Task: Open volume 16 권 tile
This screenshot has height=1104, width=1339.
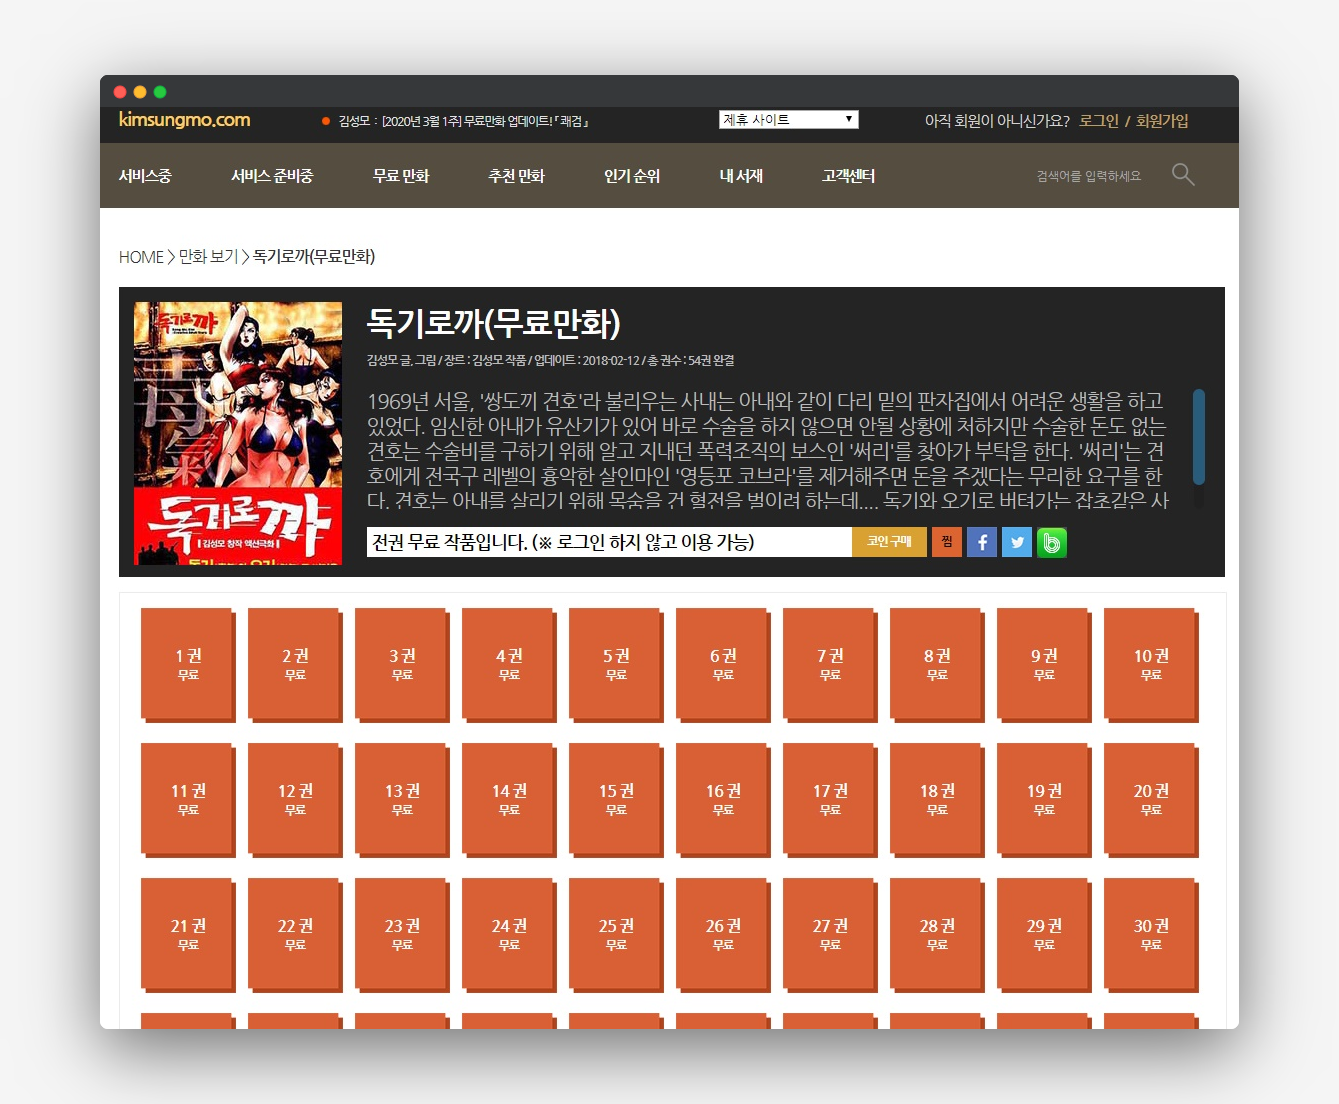Action: click(x=723, y=799)
